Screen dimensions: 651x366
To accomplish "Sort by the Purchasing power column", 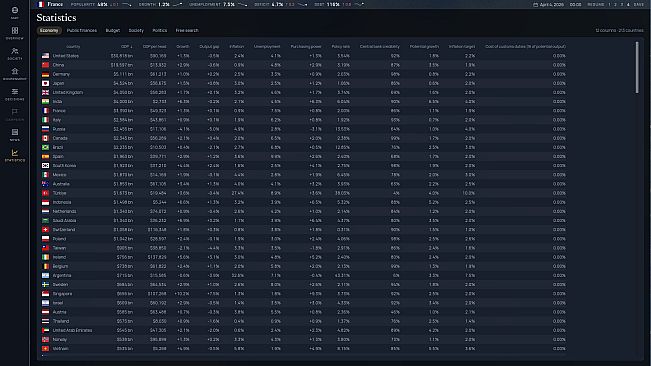I will [306, 46].
